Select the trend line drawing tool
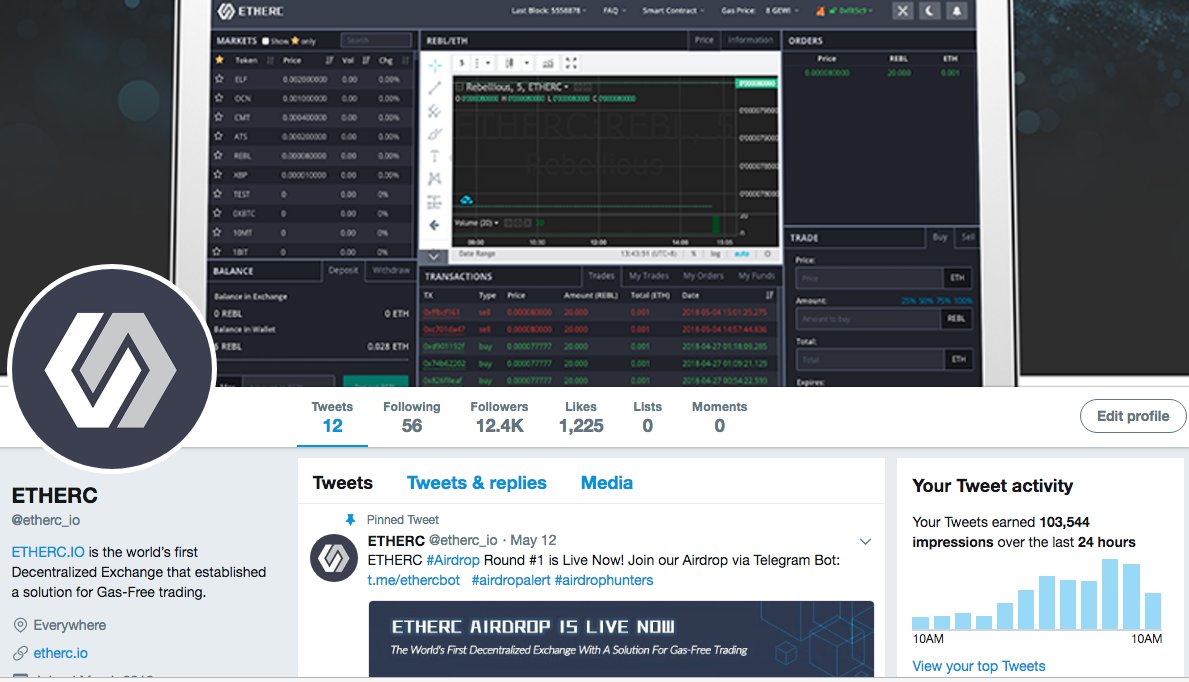The width and height of the screenshot is (1189, 682). tap(435, 88)
